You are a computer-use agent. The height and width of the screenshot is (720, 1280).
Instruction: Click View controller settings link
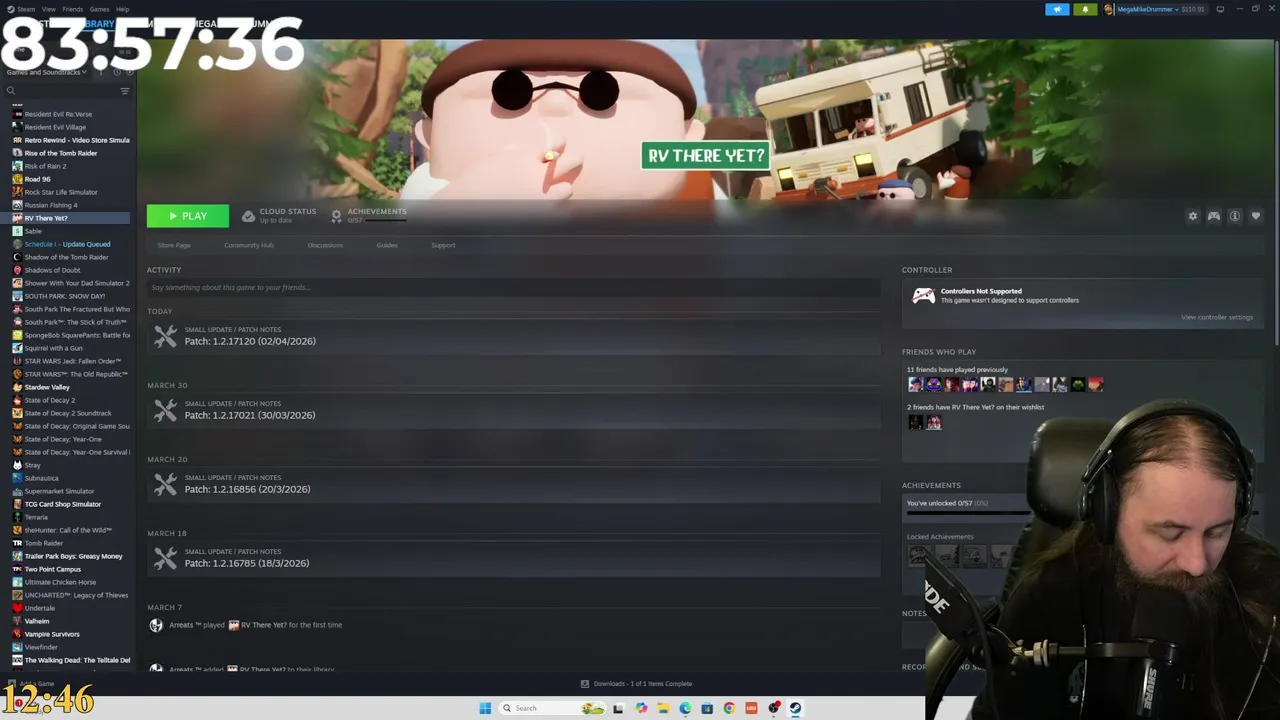tap(1217, 317)
